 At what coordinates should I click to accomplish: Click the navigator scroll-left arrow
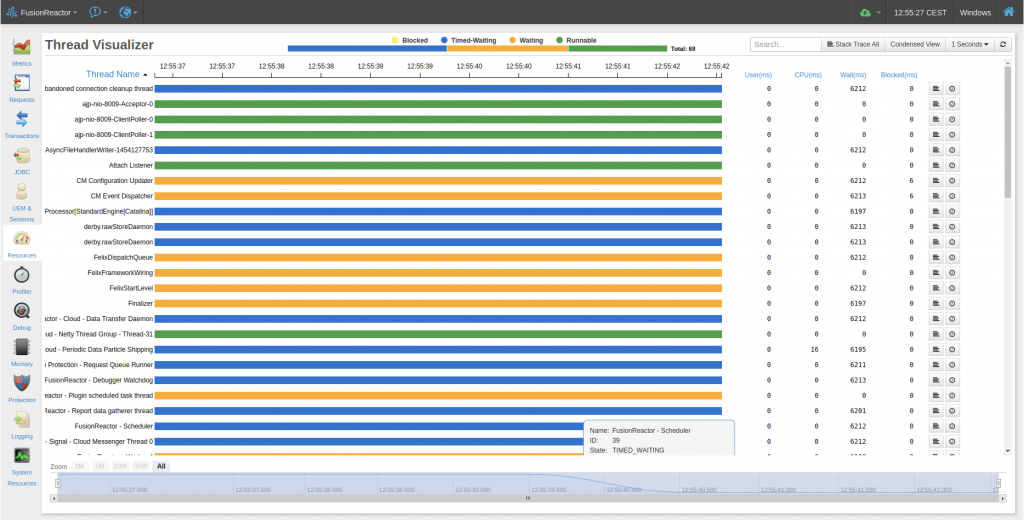(x=54, y=498)
